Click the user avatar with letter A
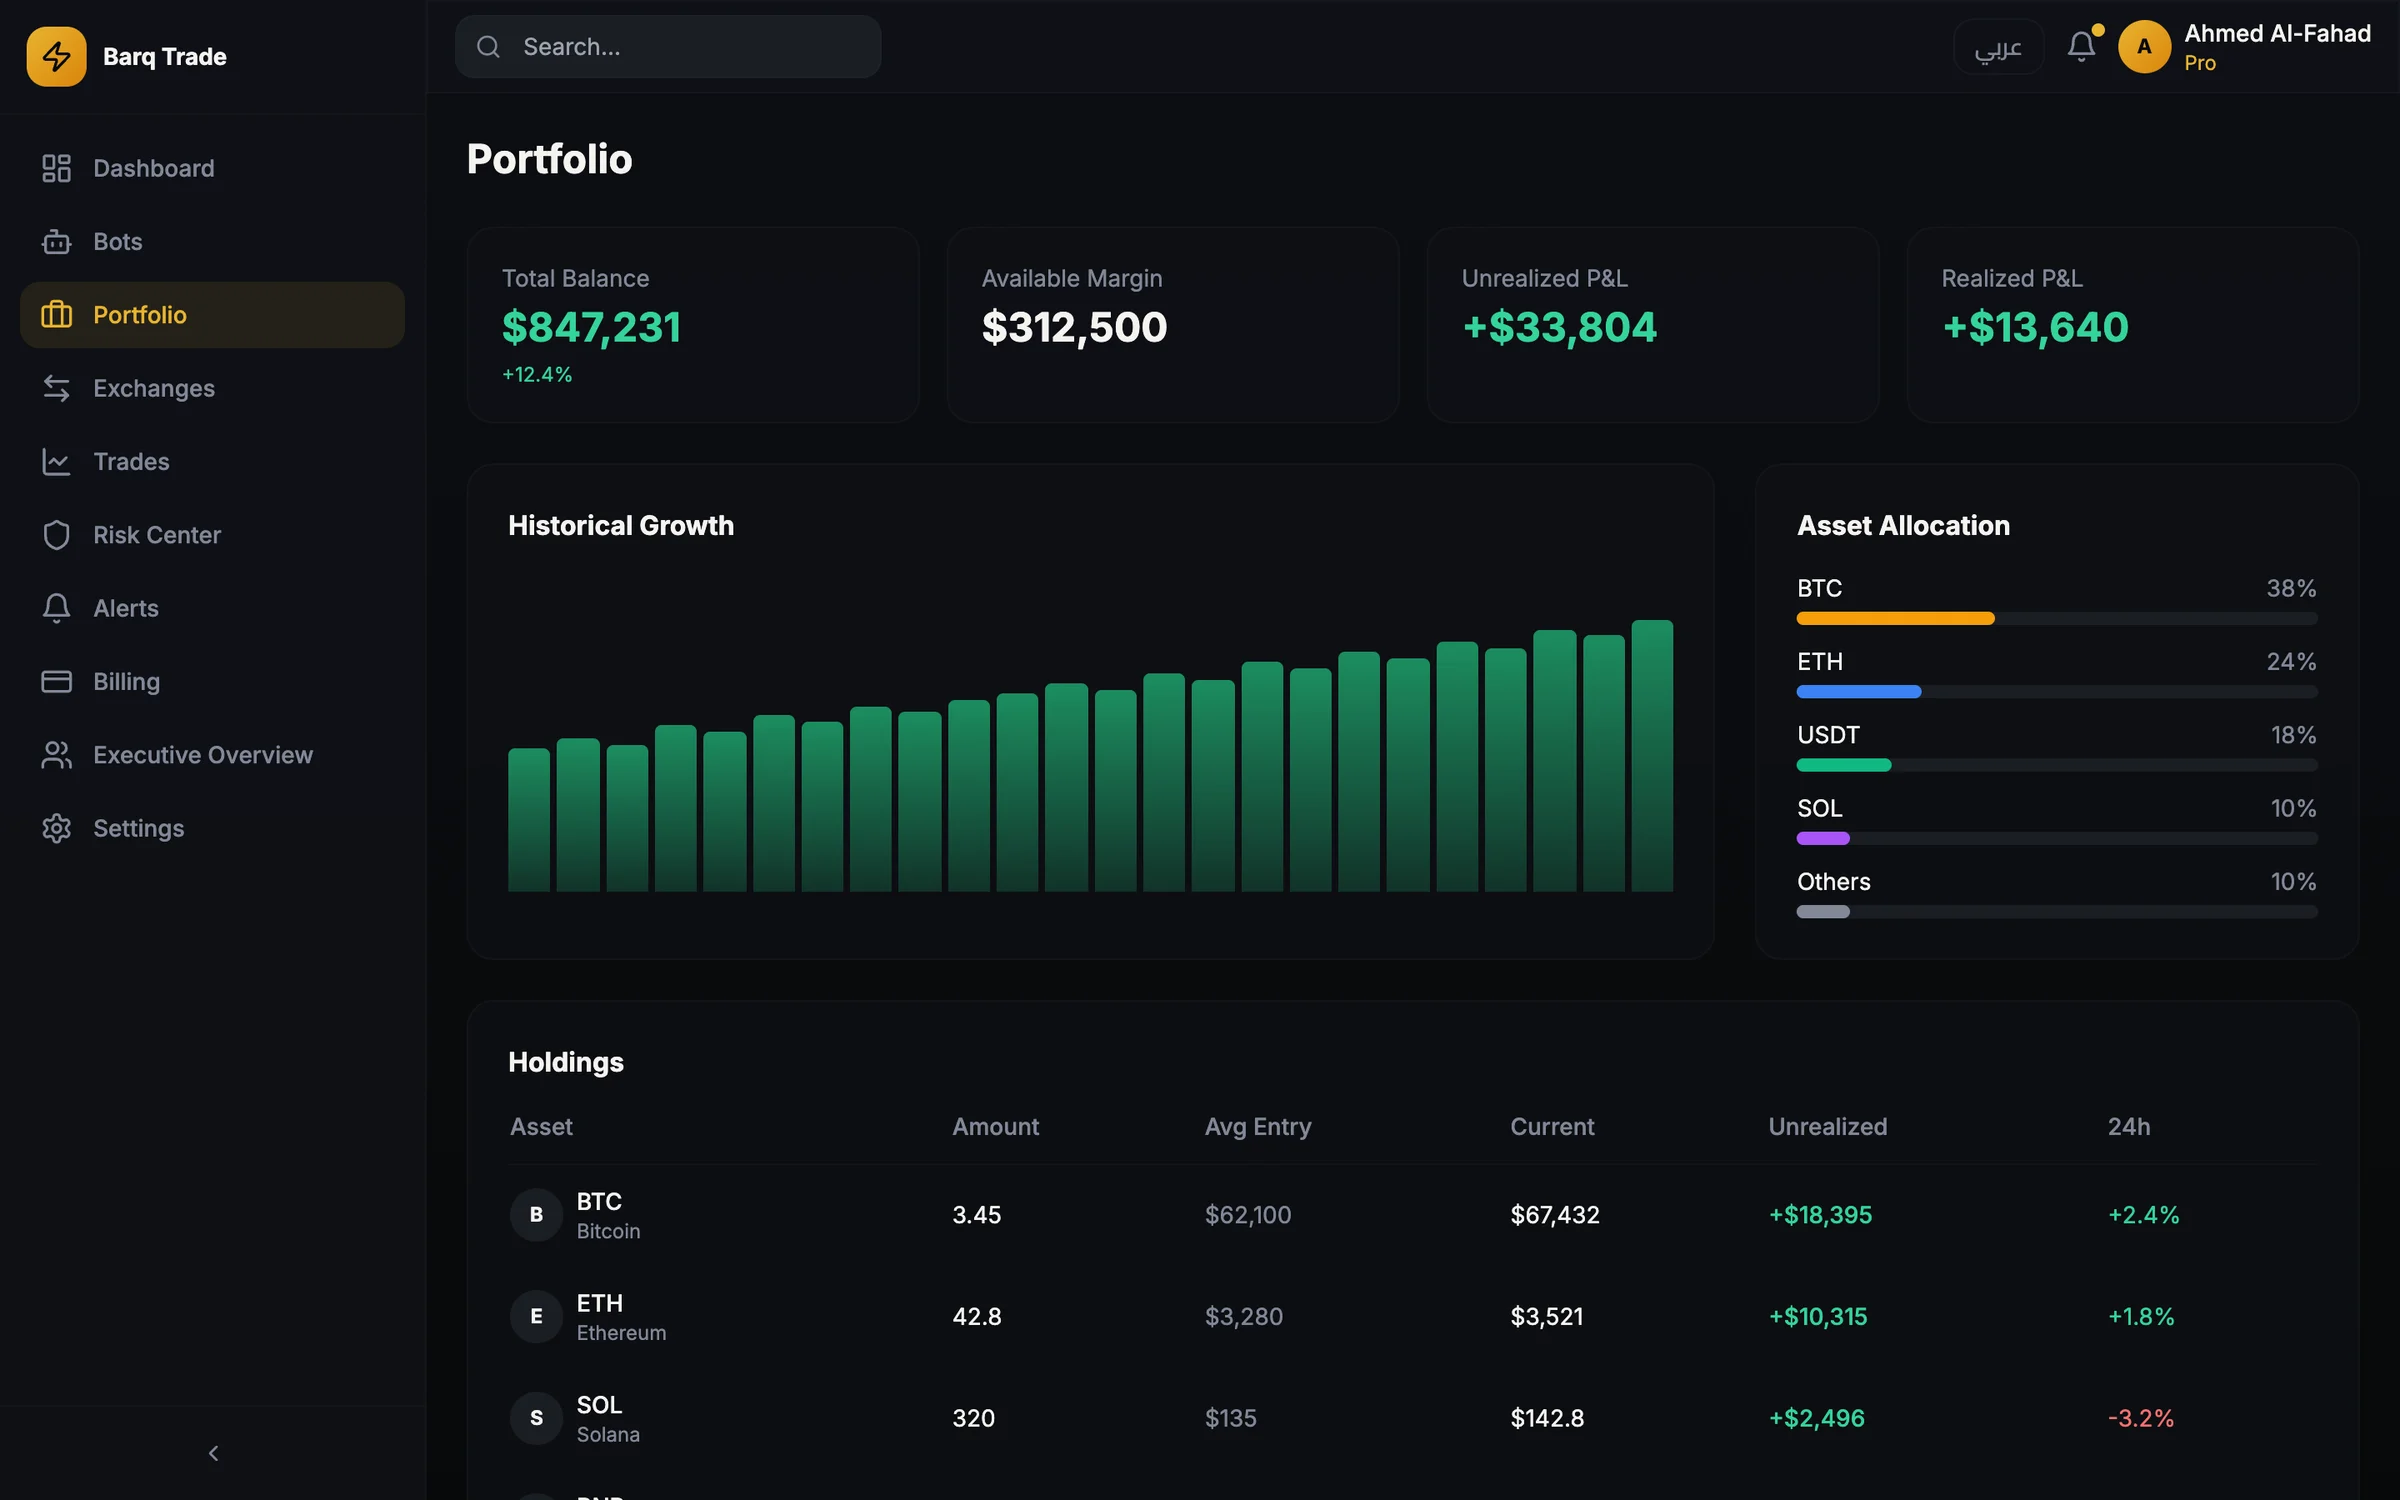This screenshot has height=1500, width=2400. pos(2144,46)
